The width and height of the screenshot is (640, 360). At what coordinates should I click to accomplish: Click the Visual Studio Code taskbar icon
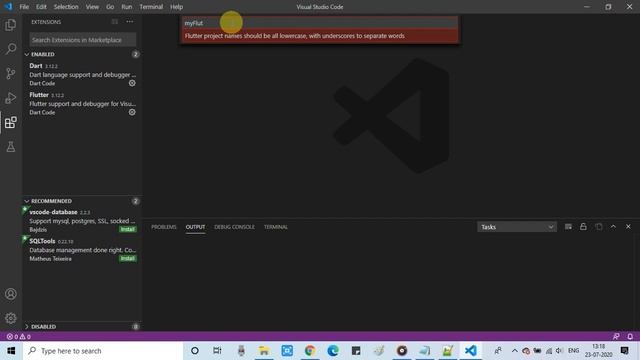click(x=471, y=351)
